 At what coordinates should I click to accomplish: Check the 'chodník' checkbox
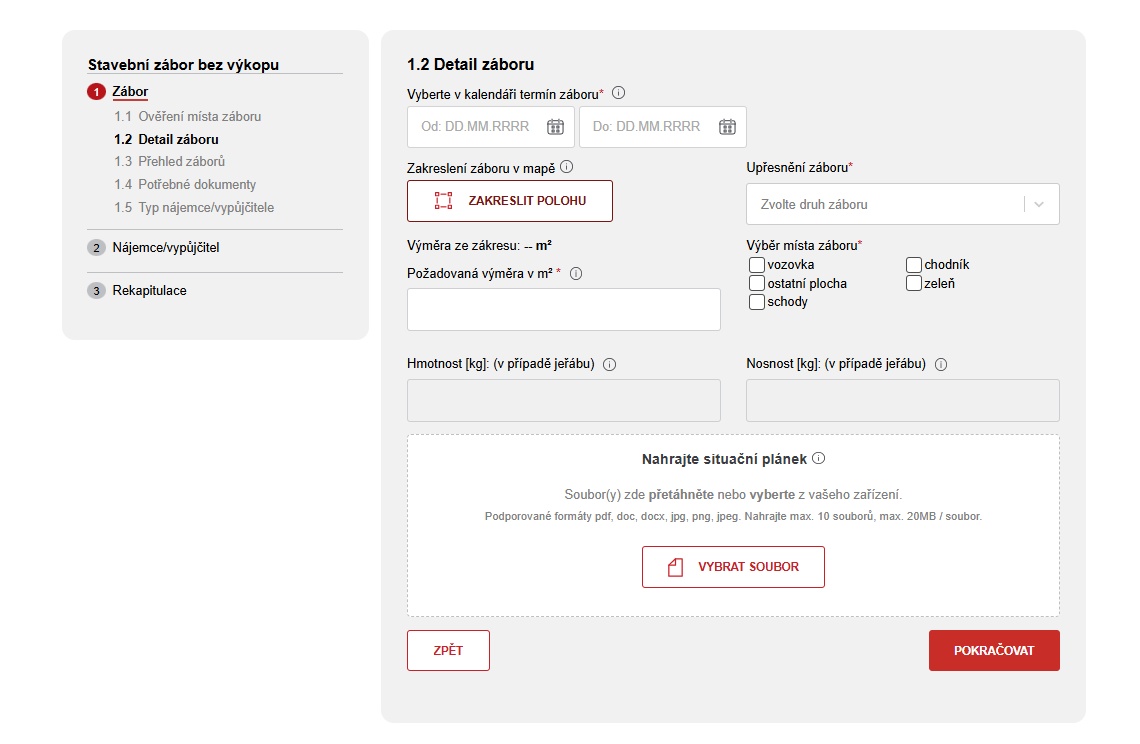[914, 265]
